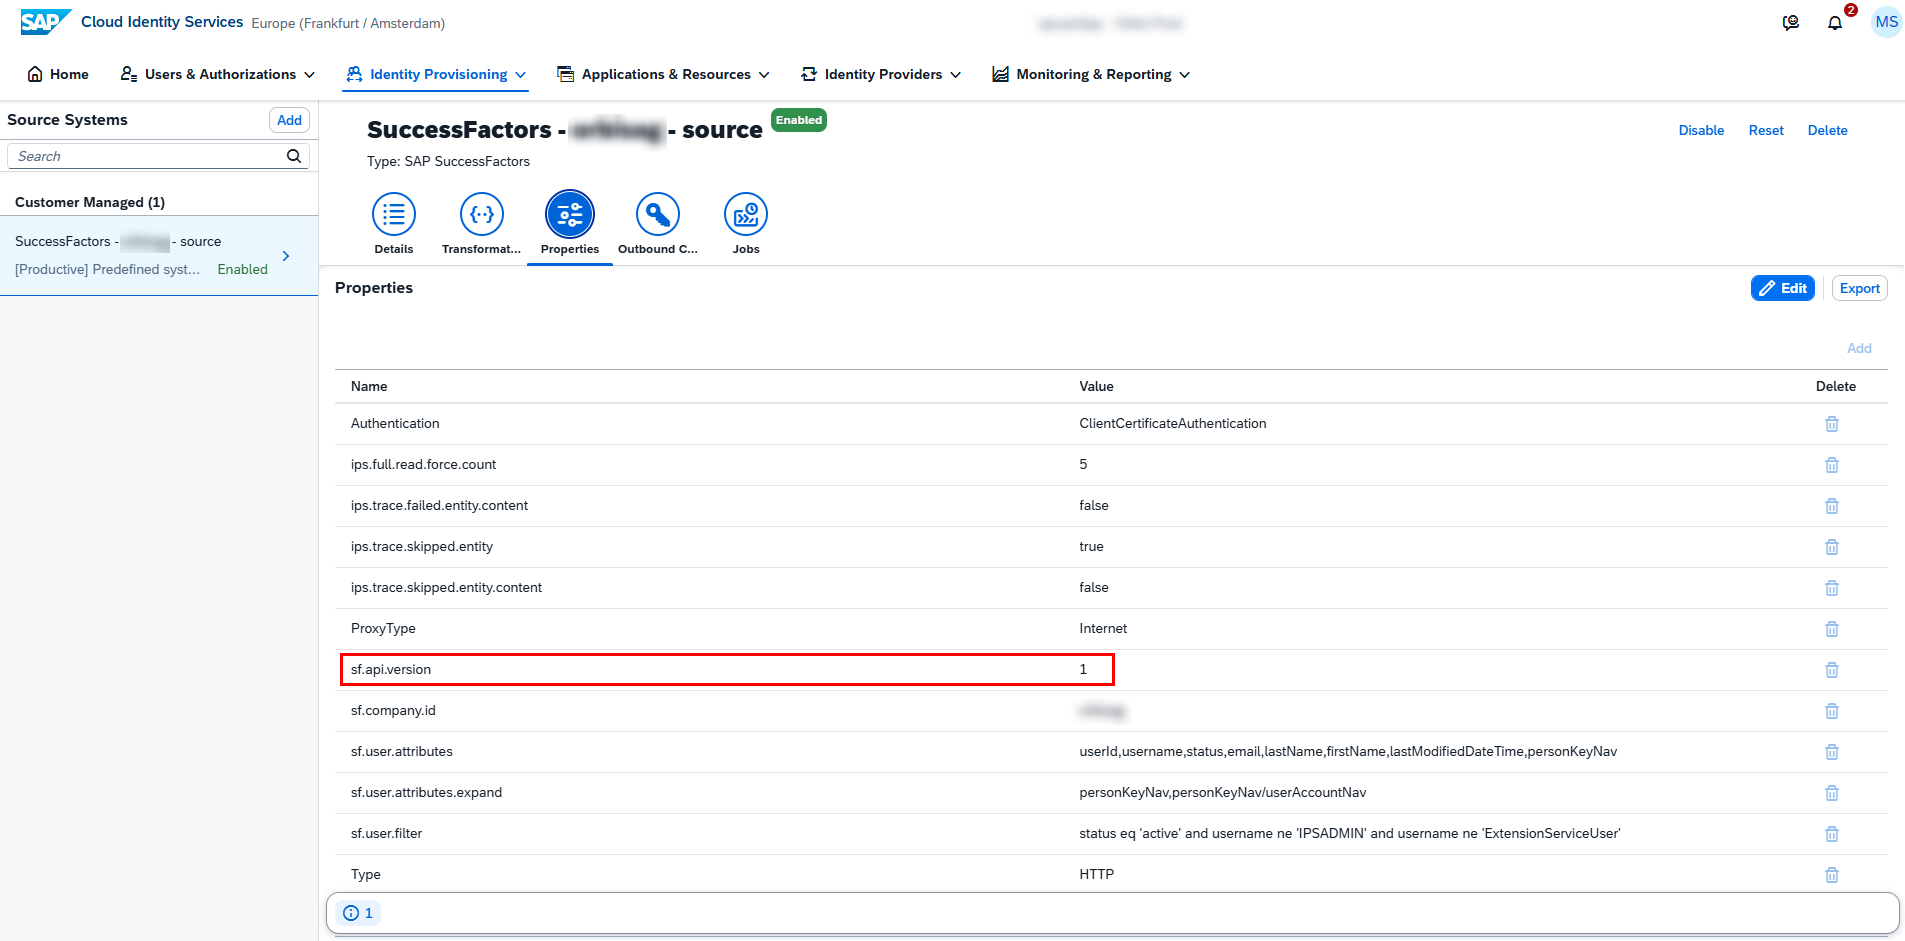Click the sf.company.id property name
This screenshot has height=941, width=1905.
[393, 710]
